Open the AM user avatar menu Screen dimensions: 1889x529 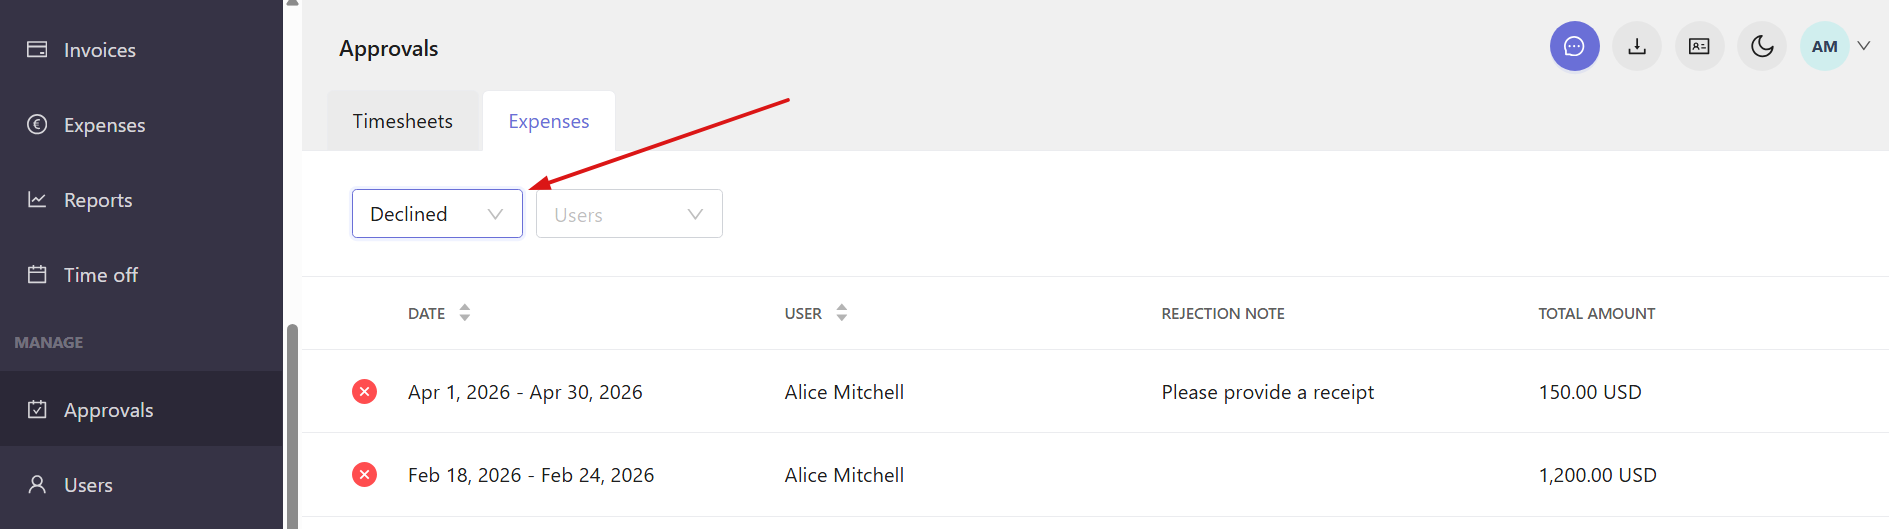pos(1825,46)
